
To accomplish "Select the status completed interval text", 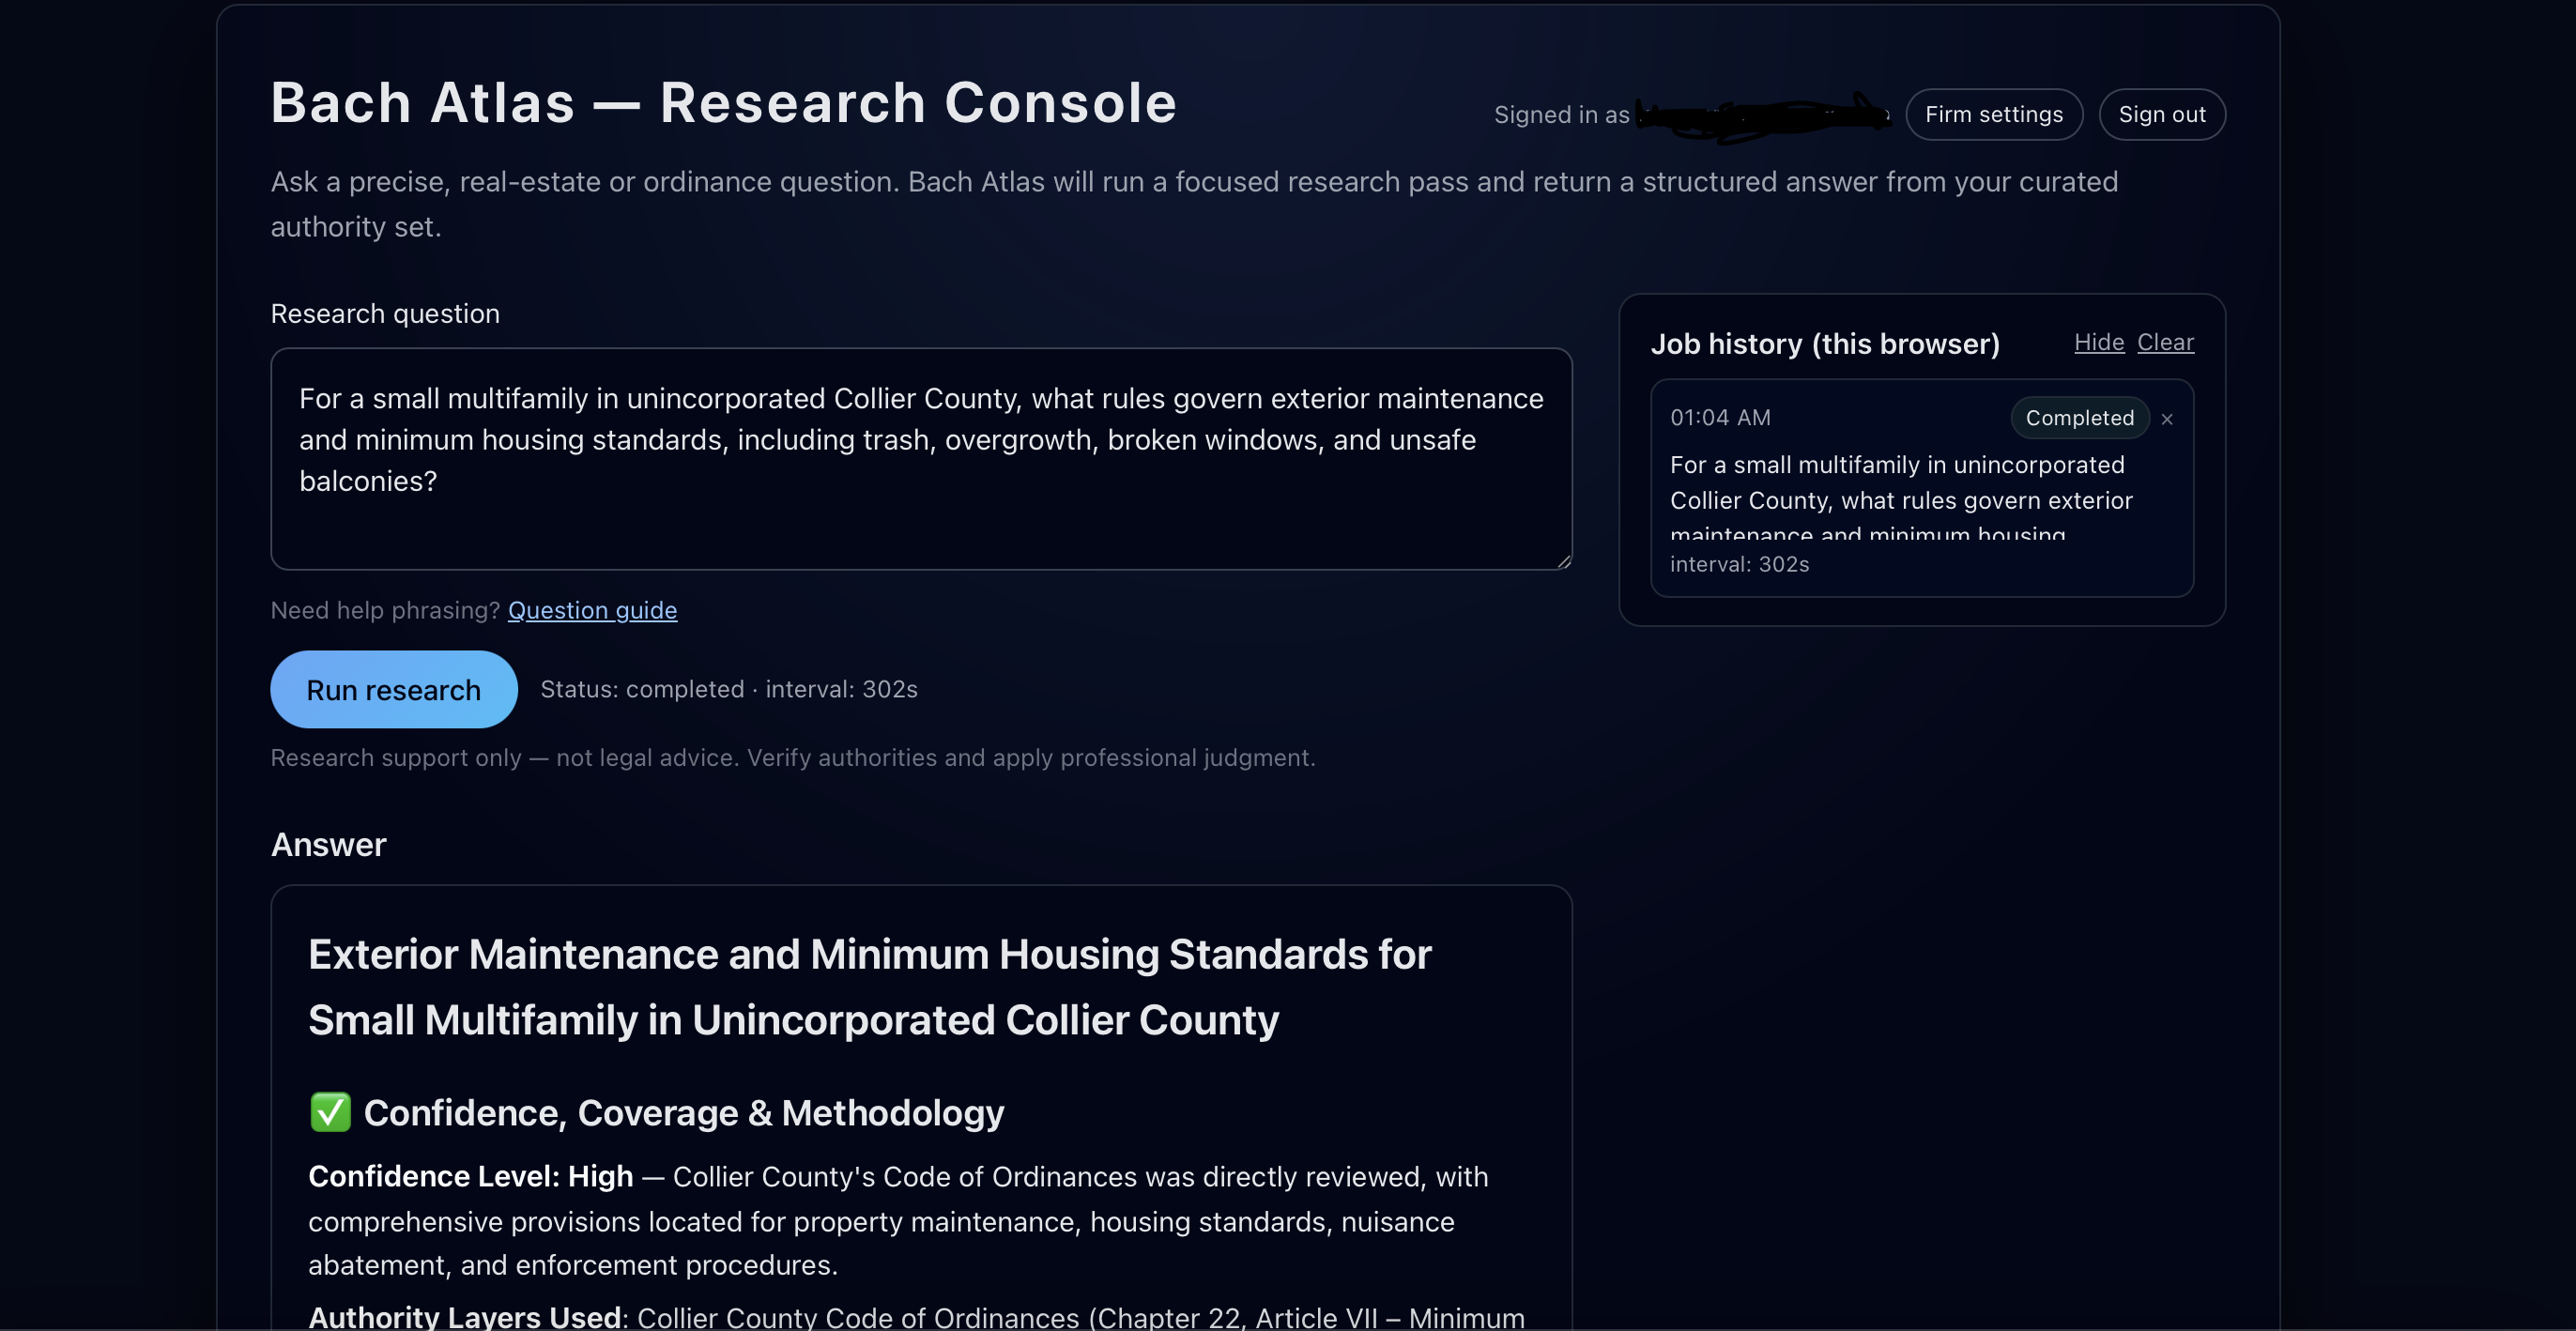I will tap(728, 689).
